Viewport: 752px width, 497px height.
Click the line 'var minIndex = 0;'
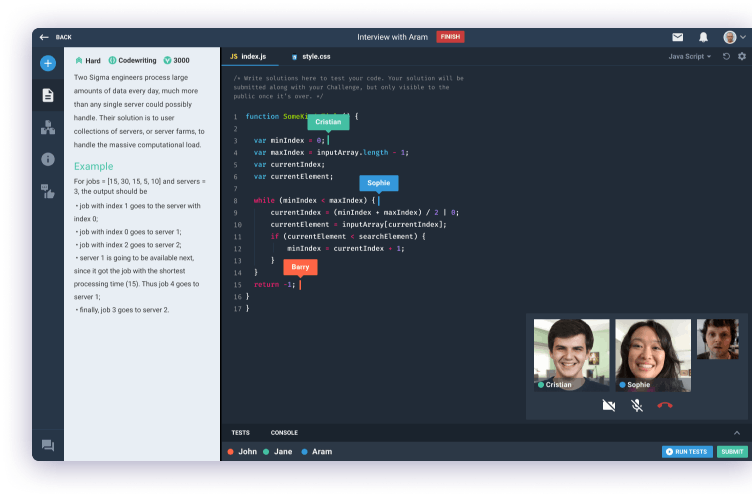click(289, 141)
